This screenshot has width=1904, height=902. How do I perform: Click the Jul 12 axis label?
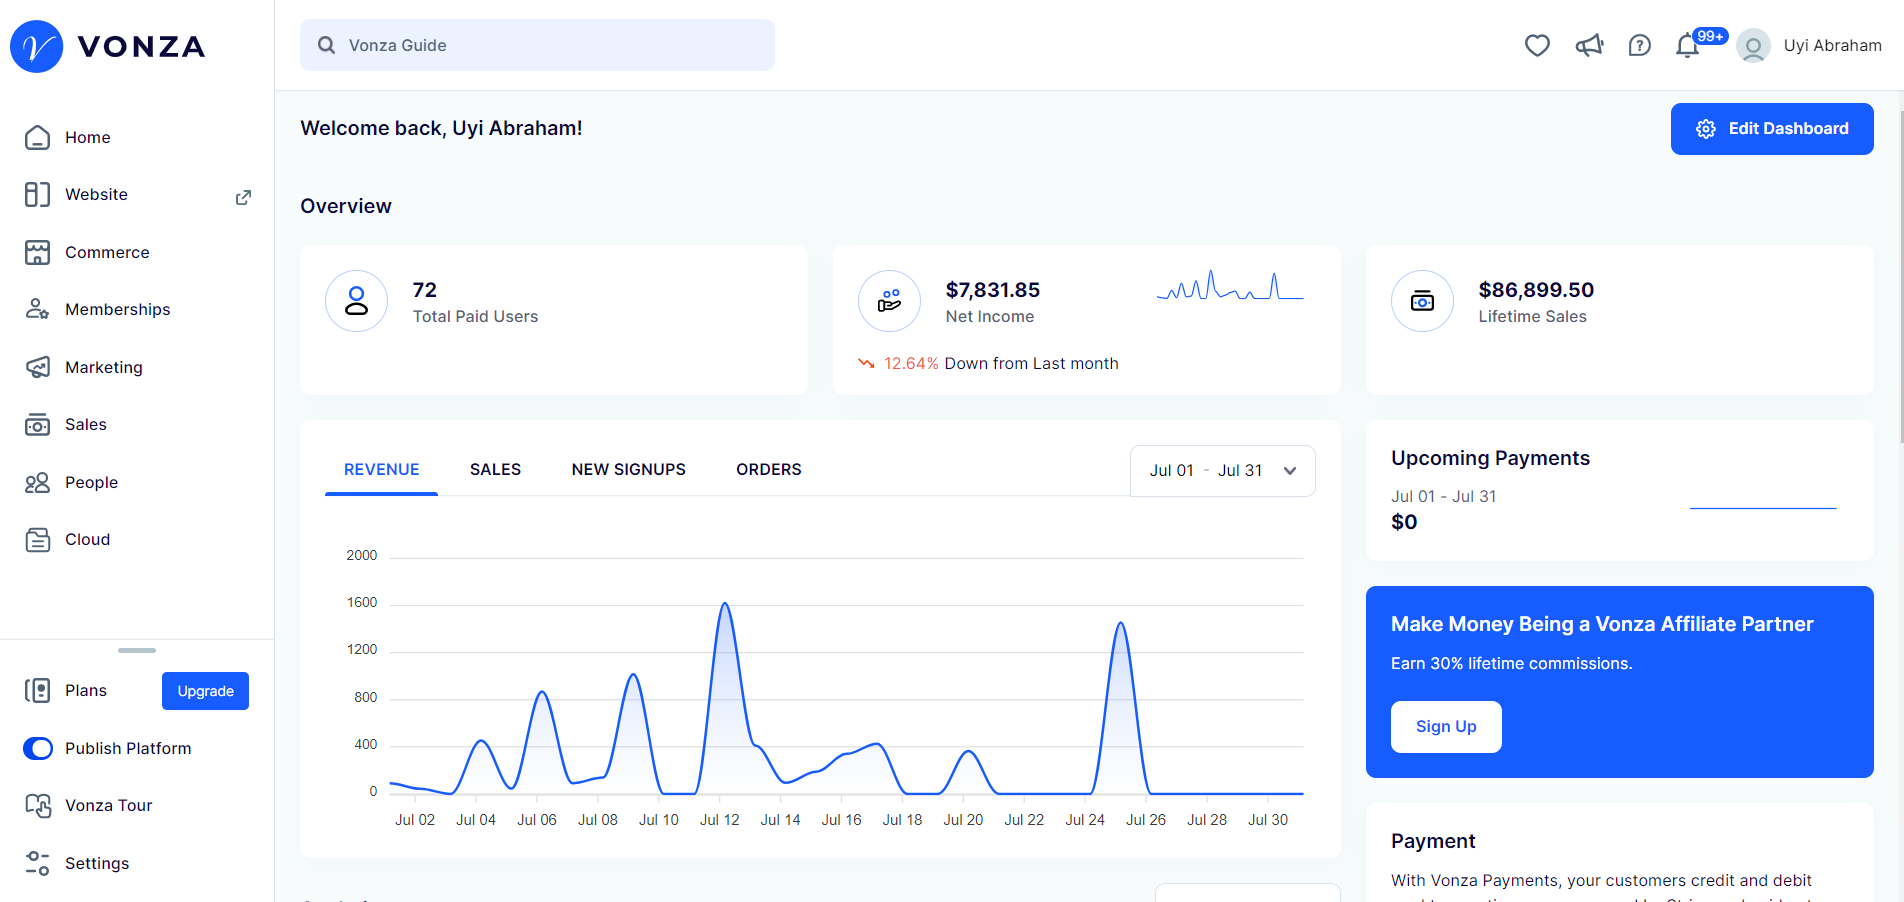[x=719, y=820]
